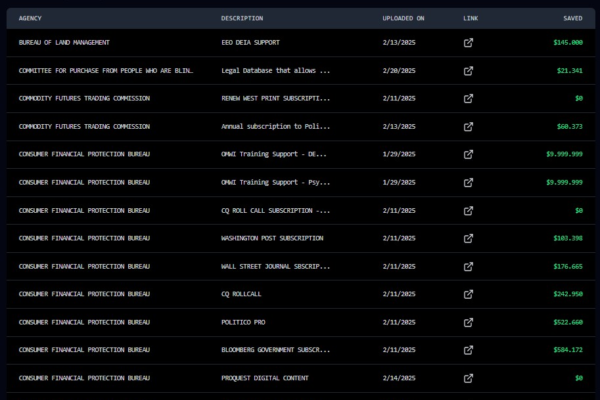Sort by the UPLOADED ON column header
Screen dimensions: 600x400
tap(403, 18)
